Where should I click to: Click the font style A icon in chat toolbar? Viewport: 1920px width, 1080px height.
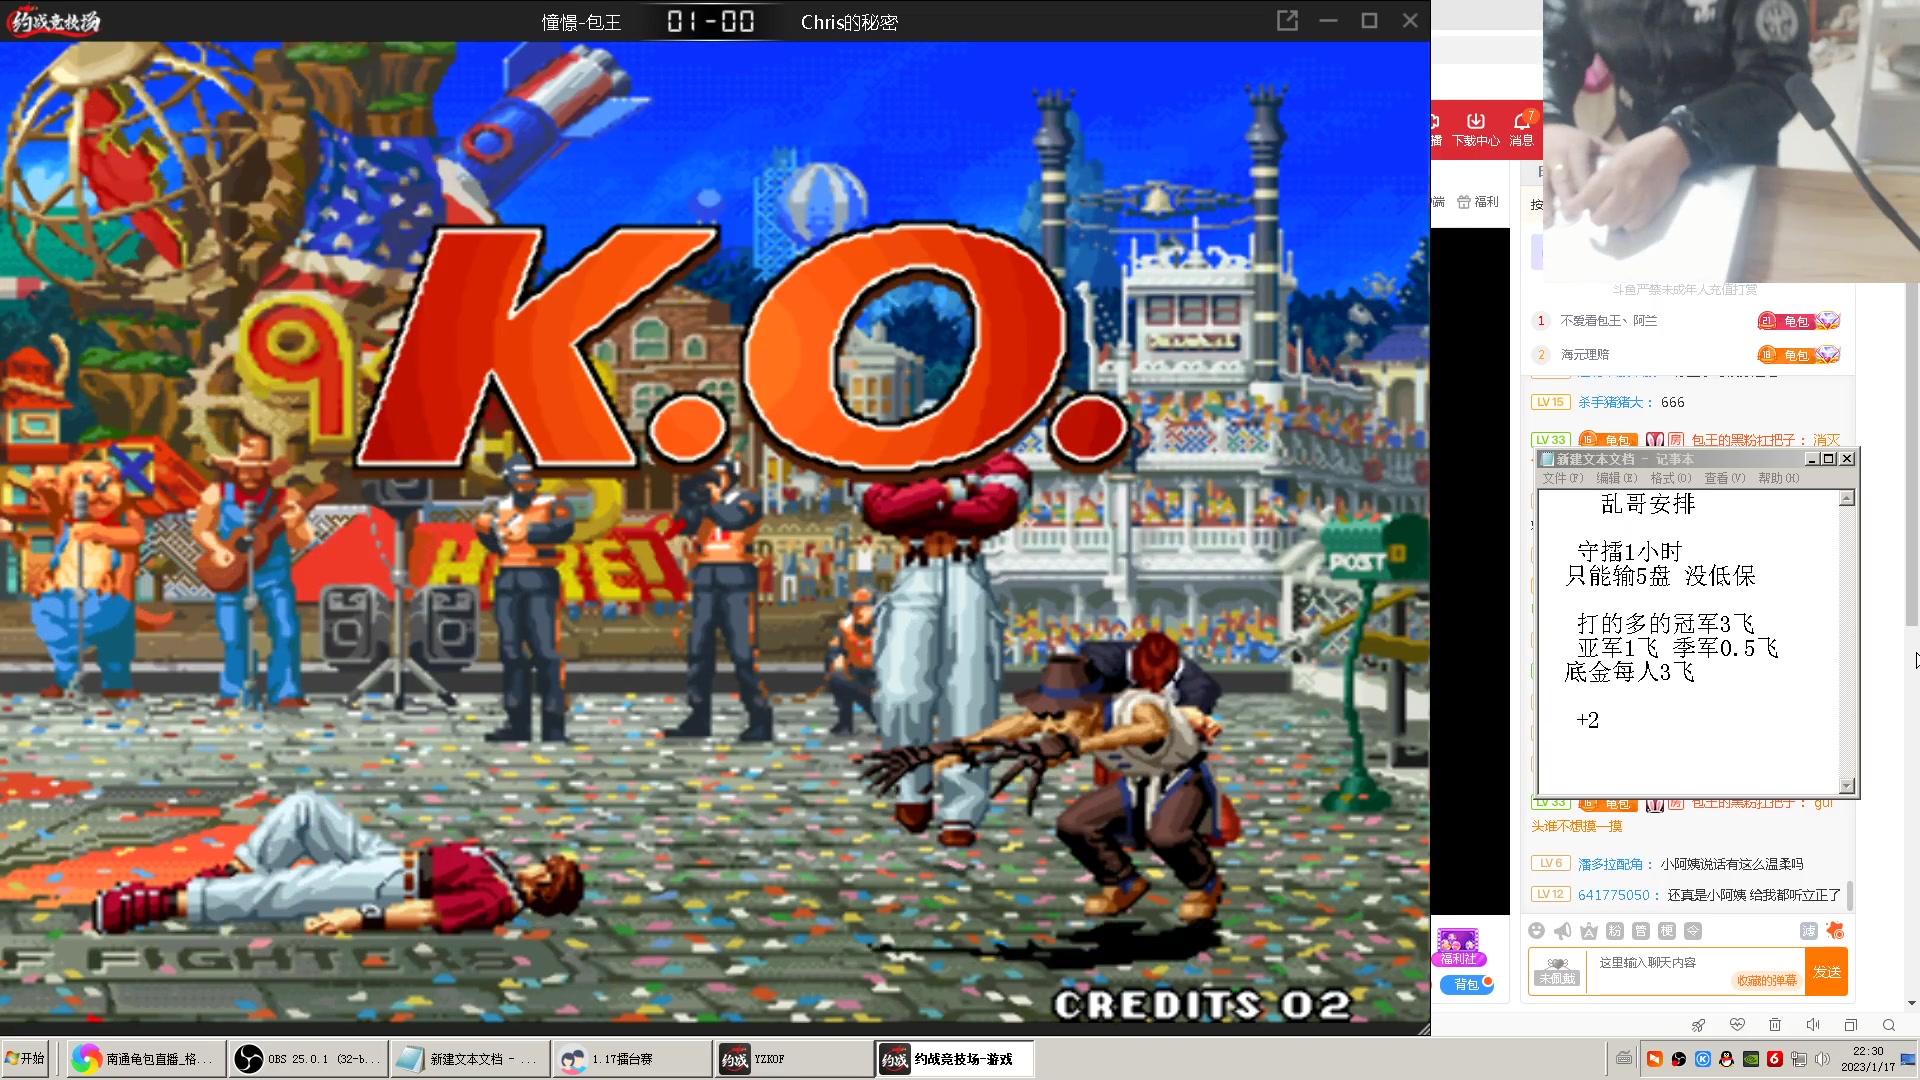[1589, 931]
